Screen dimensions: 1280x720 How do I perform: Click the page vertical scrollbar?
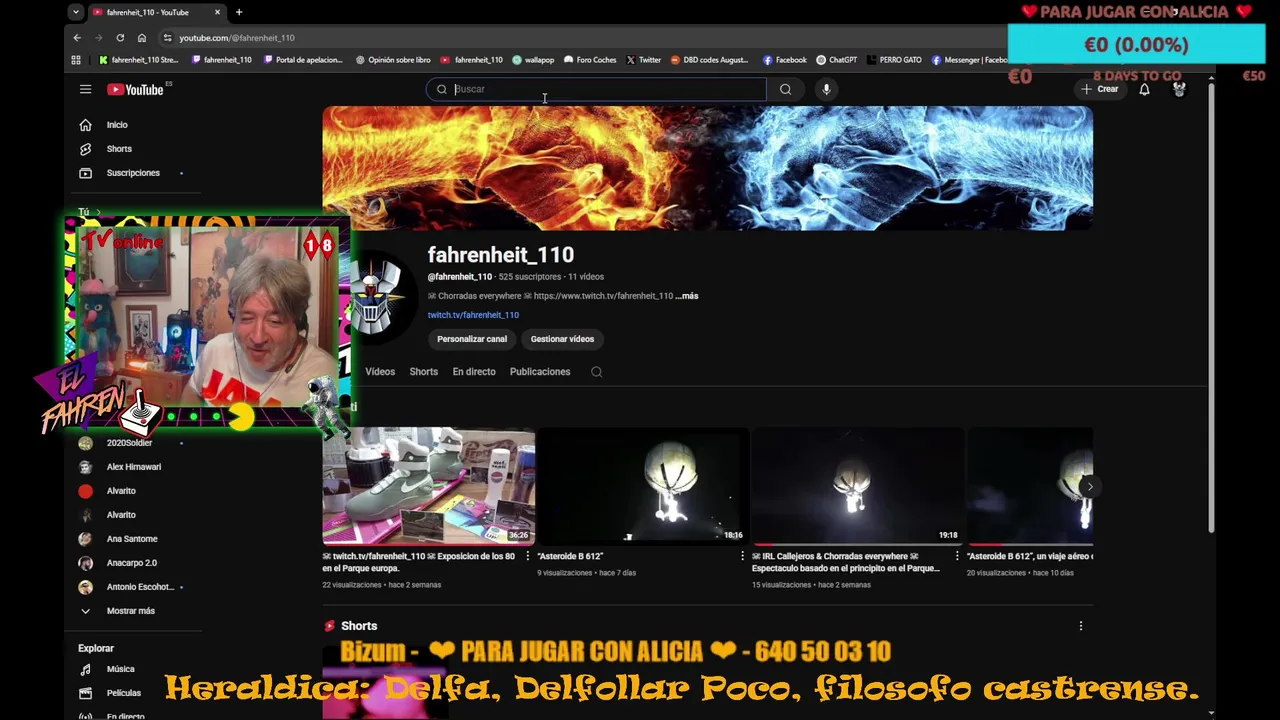pyautogui.click(x=1211, y=310)
